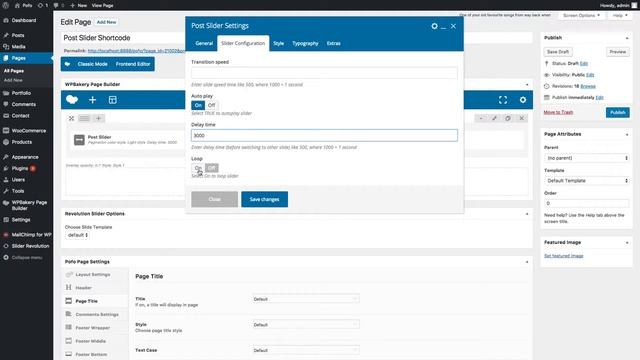Open the templates layout icon
640x360 pixels.
click(x=113, y=100)
